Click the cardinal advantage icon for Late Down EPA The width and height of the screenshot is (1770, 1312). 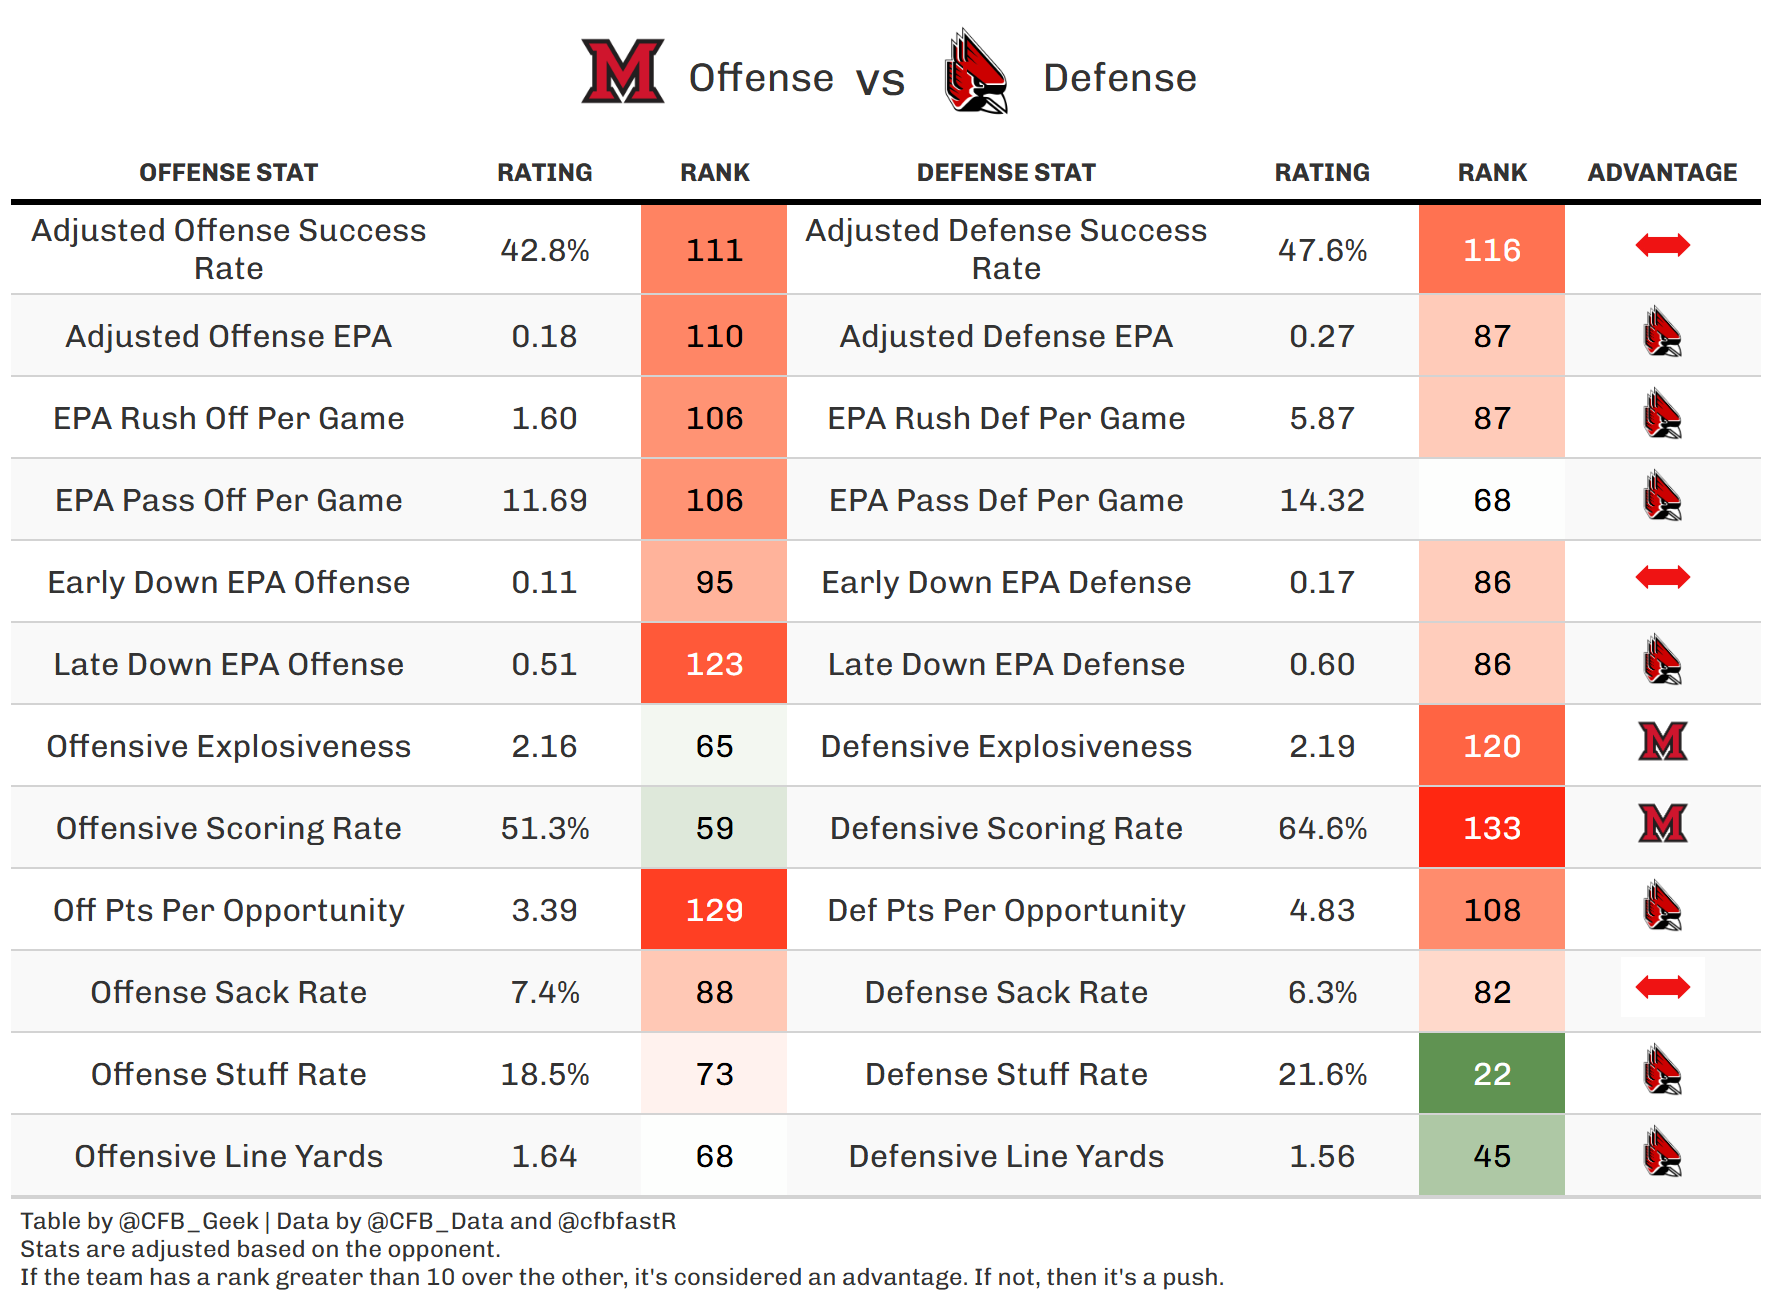tap(1662, 660)
